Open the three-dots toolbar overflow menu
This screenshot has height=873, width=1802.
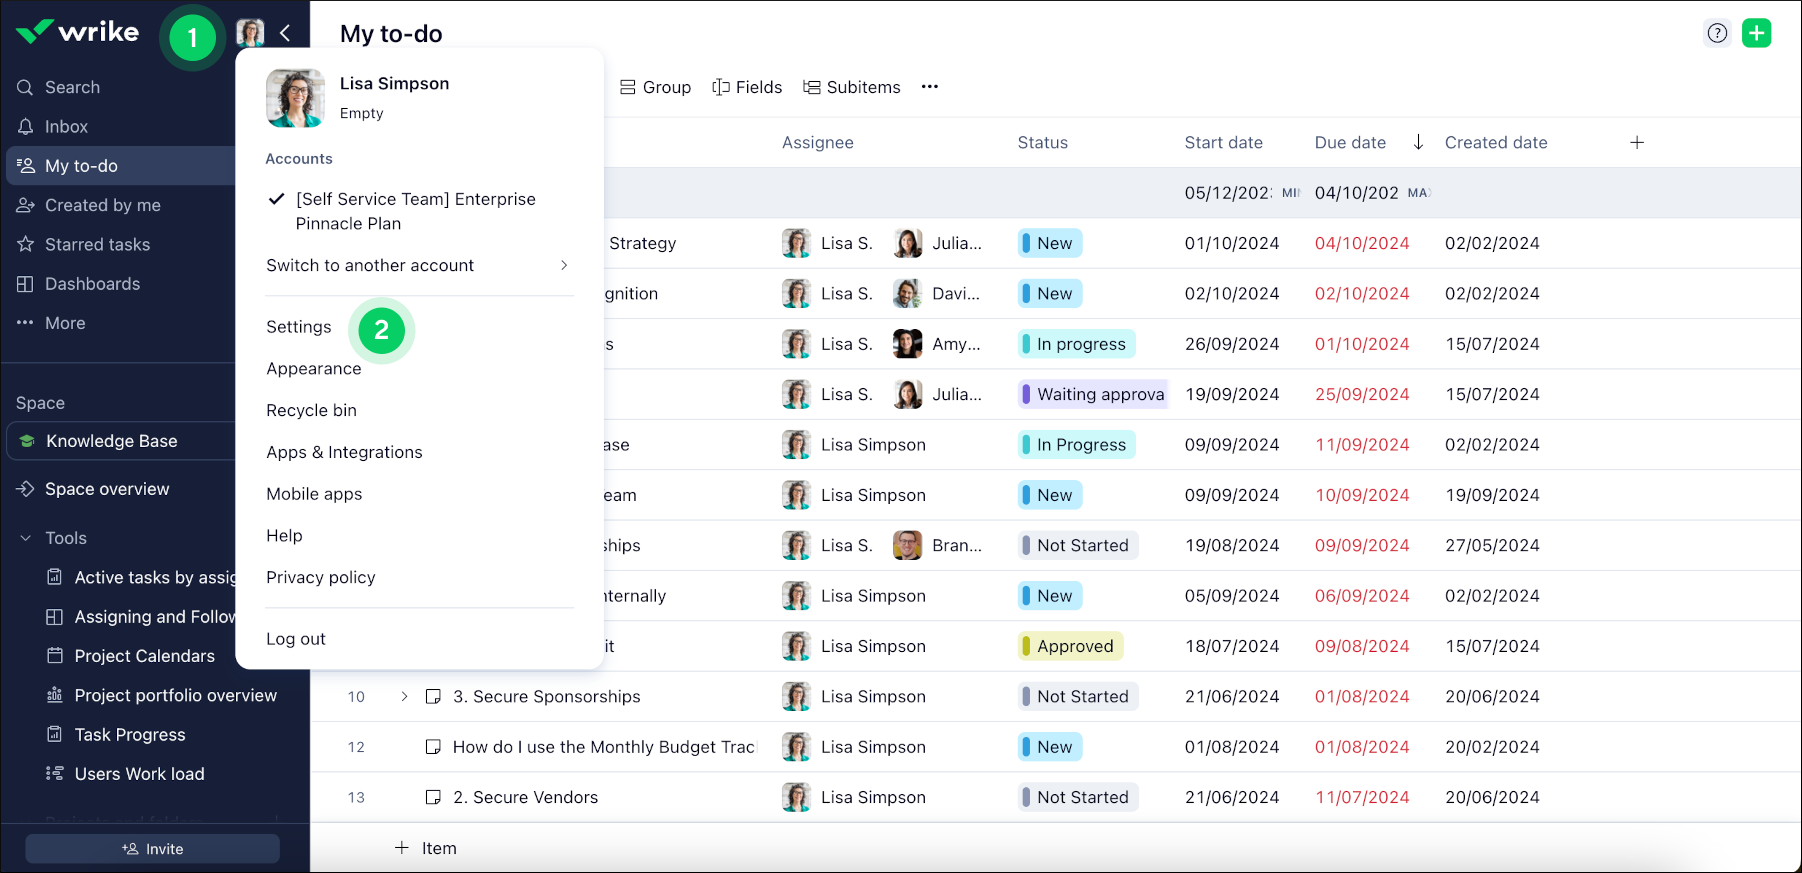pyautogui.click(x=930, y=87)
